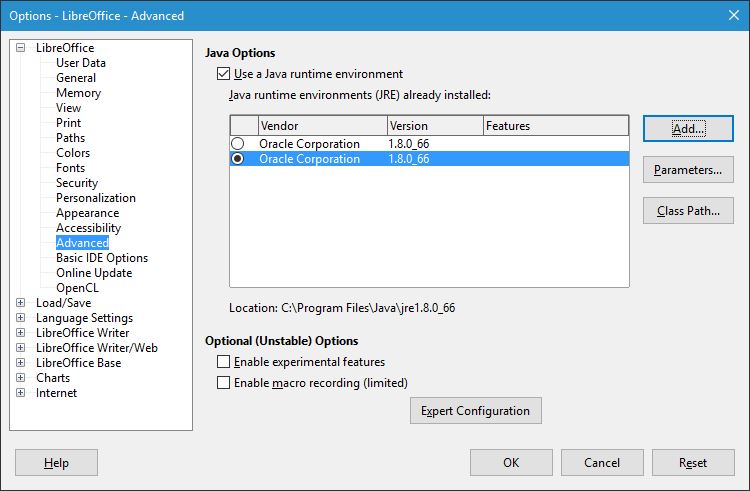
Task: Click the Add... button for JRE
Action: (x=688, y=129)
